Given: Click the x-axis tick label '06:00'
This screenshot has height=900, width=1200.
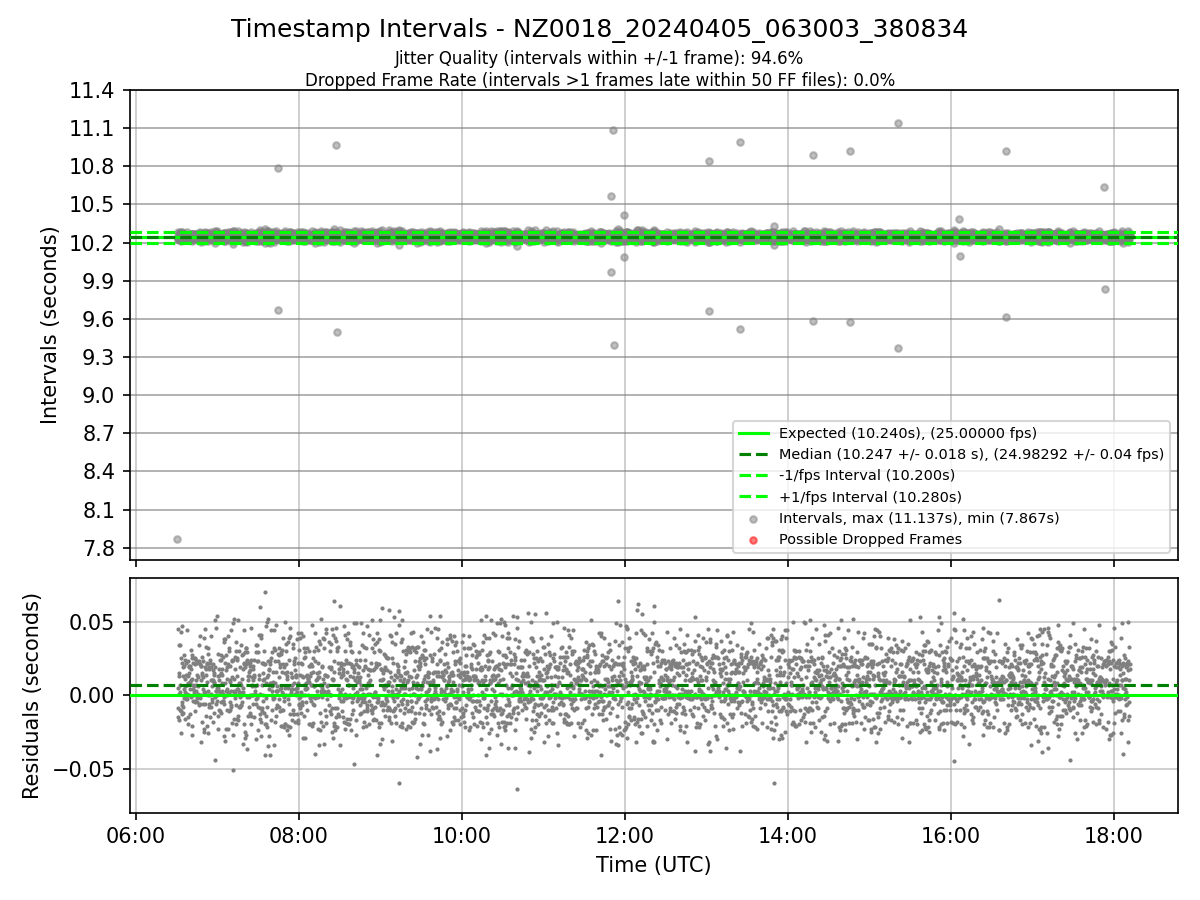Looking at the screenshot, I should tap(135, 836).
